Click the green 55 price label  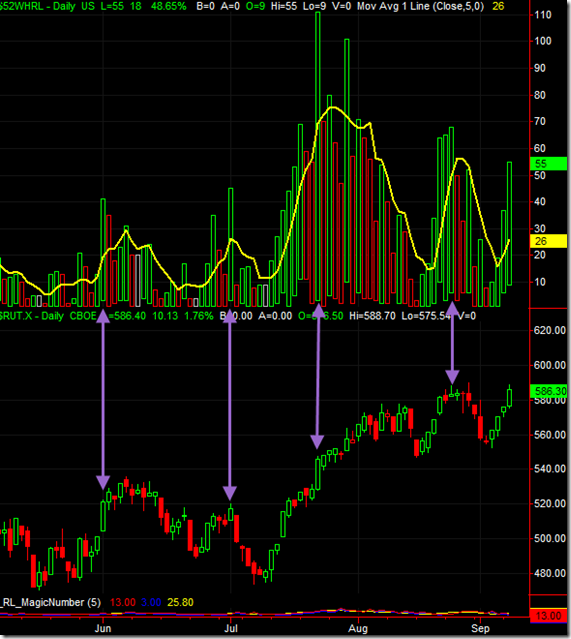(x=548, y=164)
